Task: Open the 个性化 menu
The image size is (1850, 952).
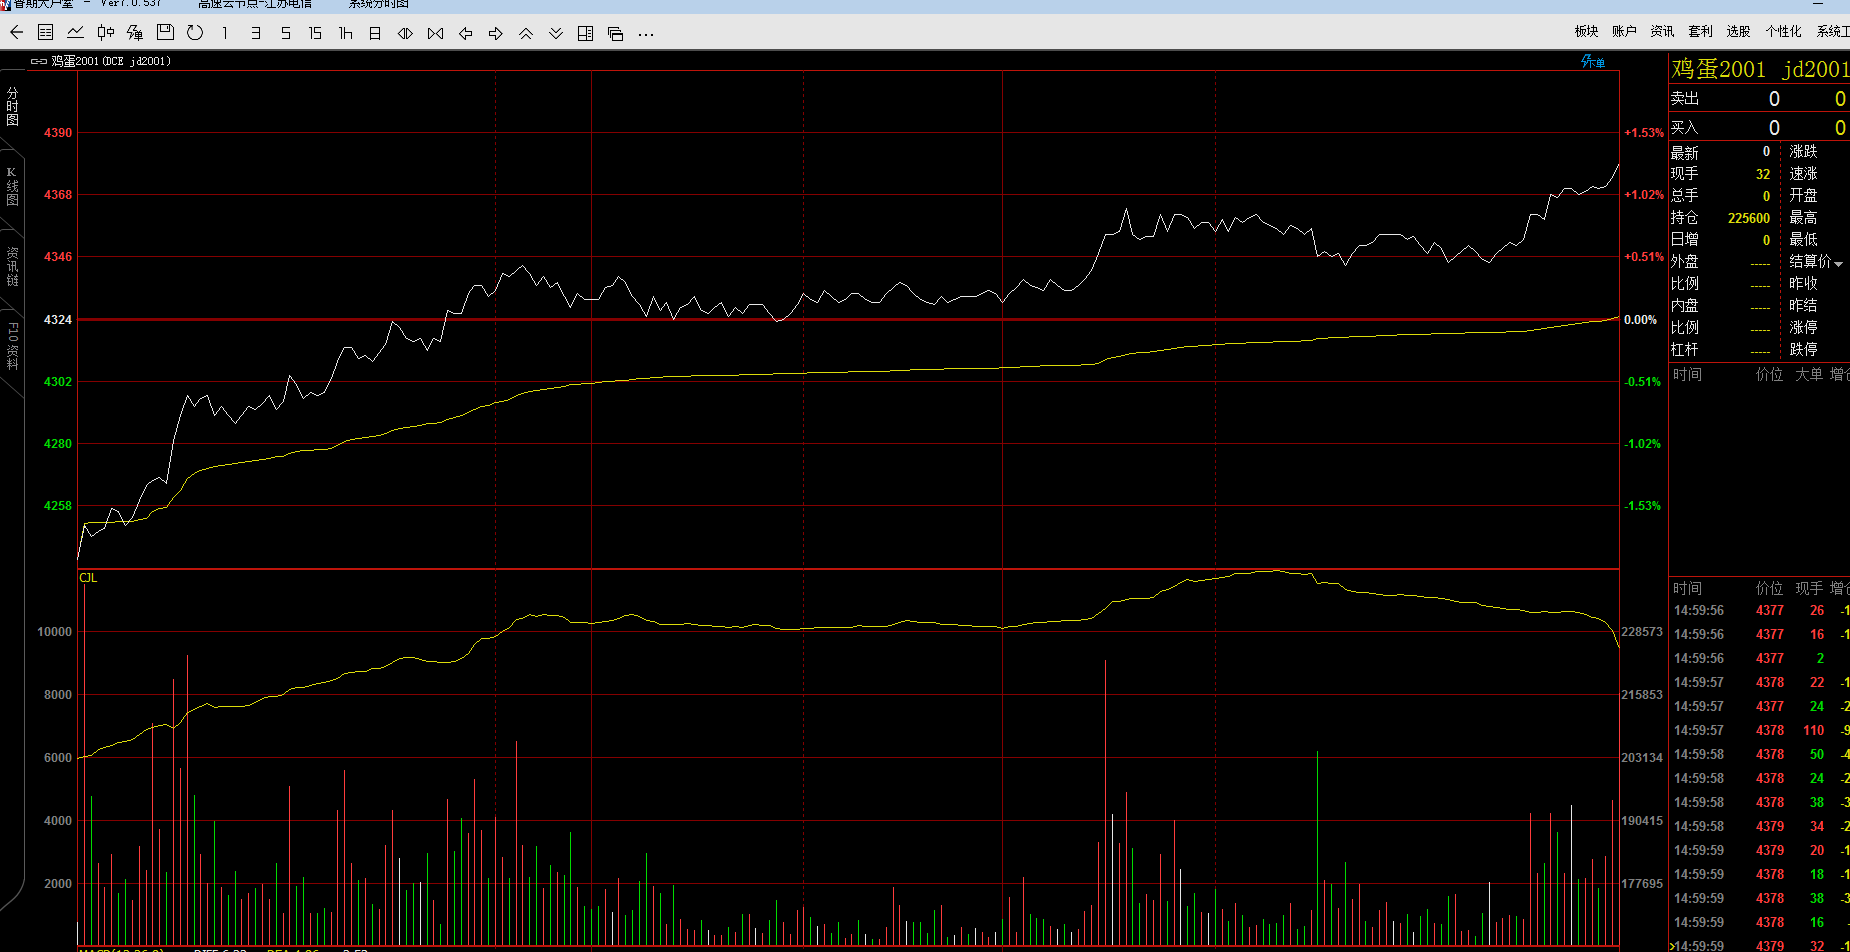Action: [x=1783, y=31]
